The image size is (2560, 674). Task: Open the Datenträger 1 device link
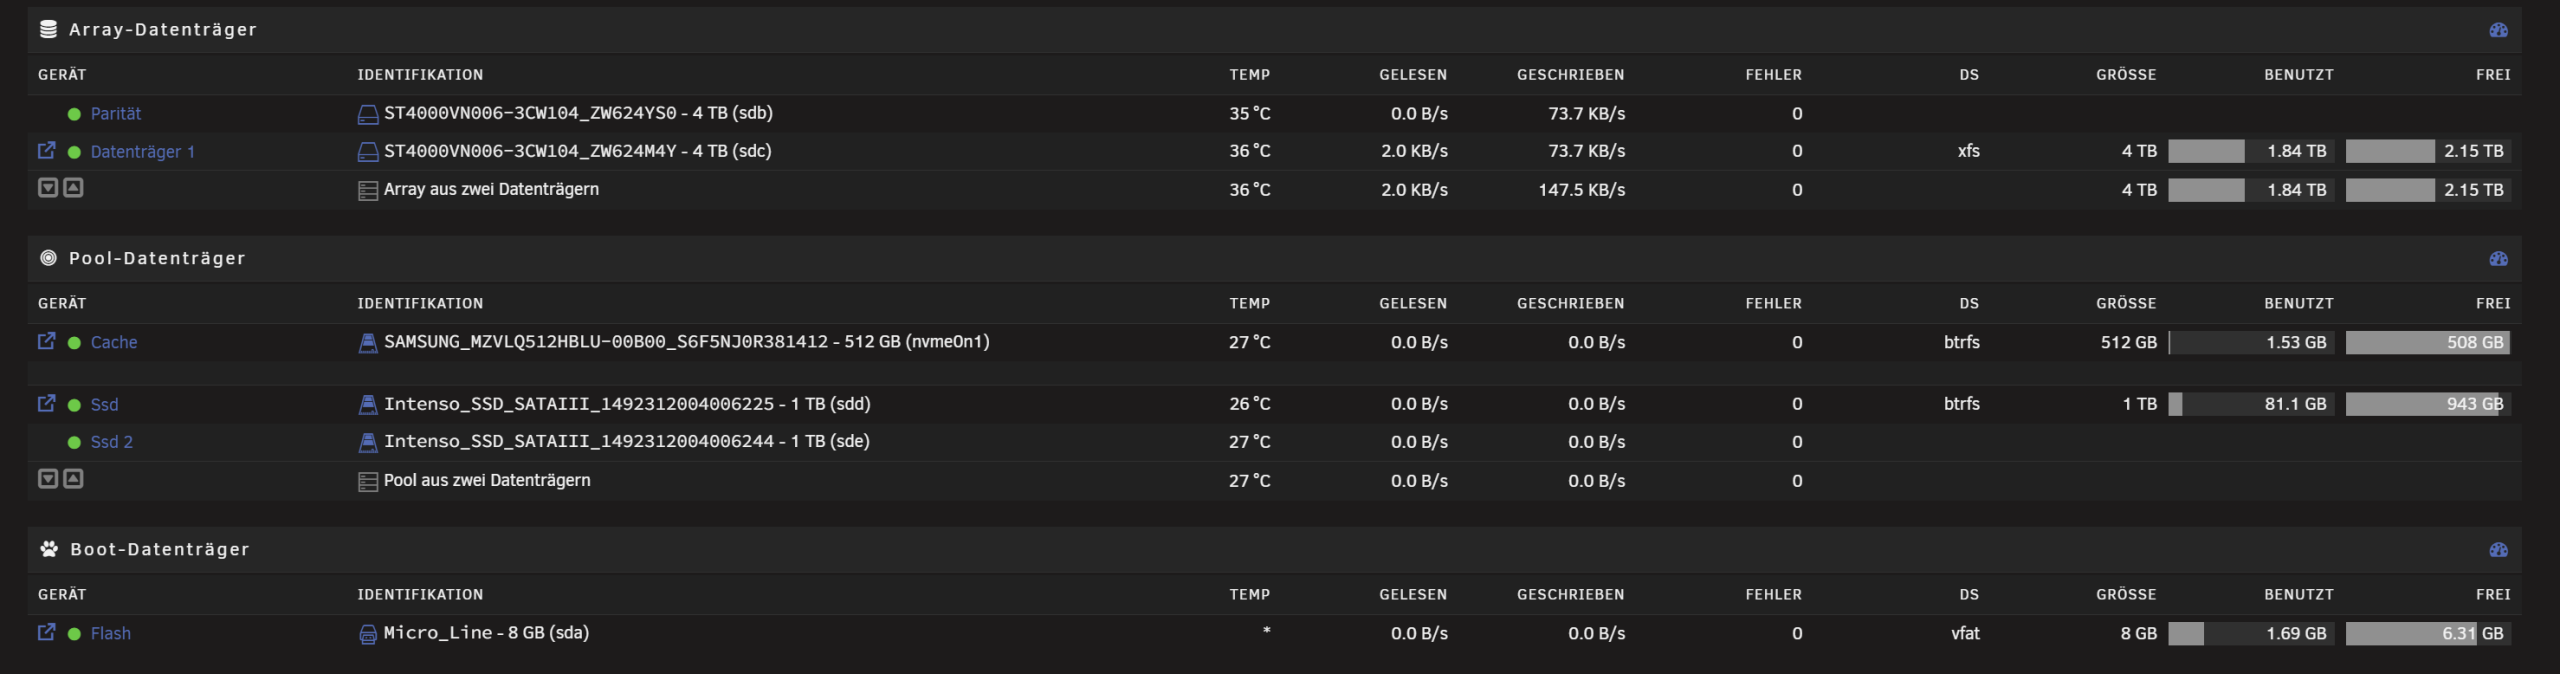pos(142,152)
